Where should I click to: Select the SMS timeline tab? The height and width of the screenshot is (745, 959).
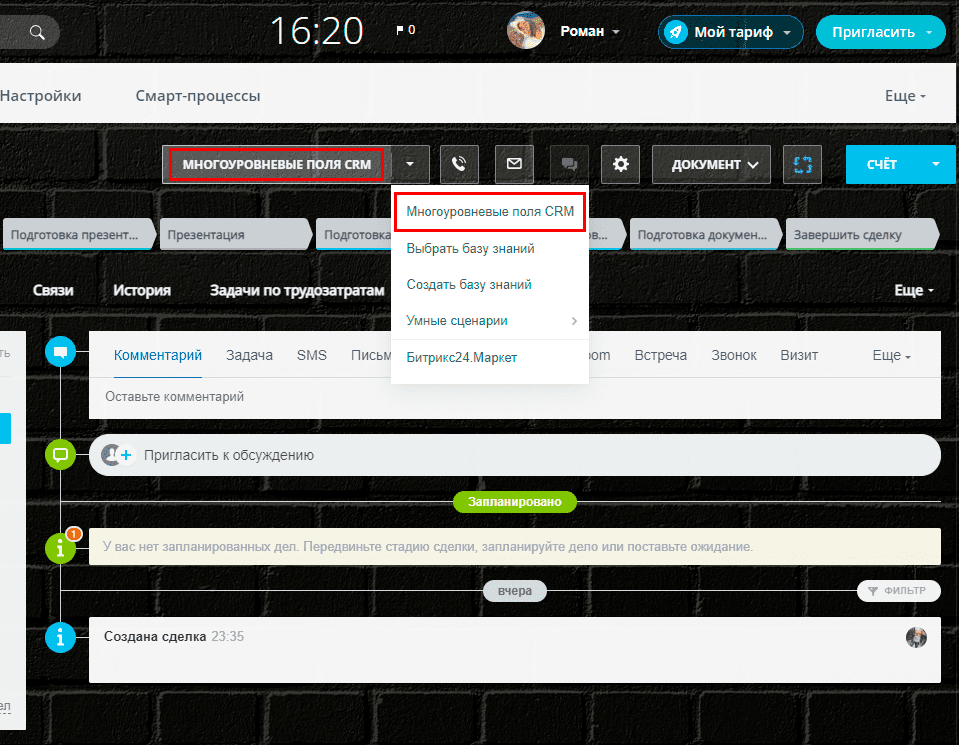point(312,355)
